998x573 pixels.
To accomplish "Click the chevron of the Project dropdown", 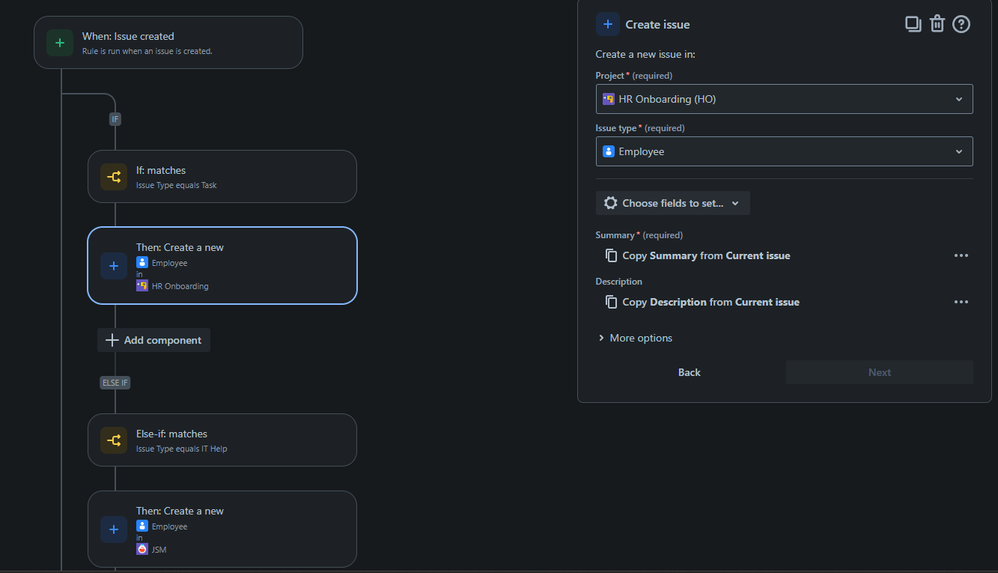I will point(959,99).
